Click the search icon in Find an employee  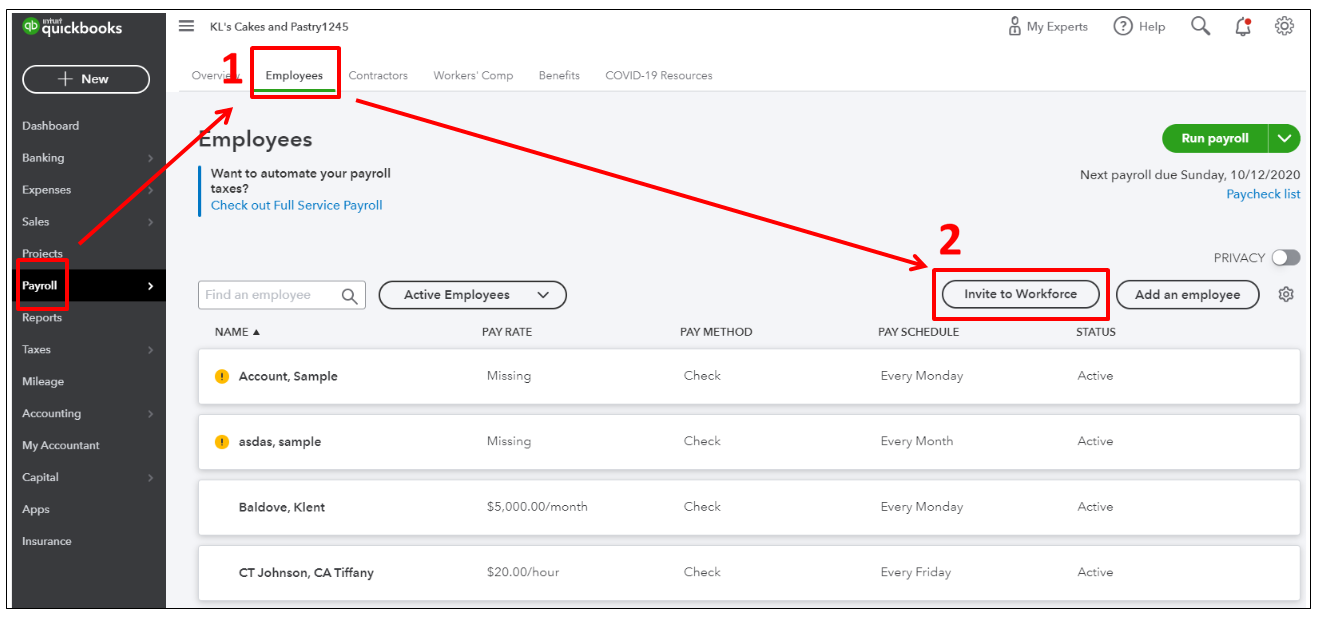tap(350, 295)
